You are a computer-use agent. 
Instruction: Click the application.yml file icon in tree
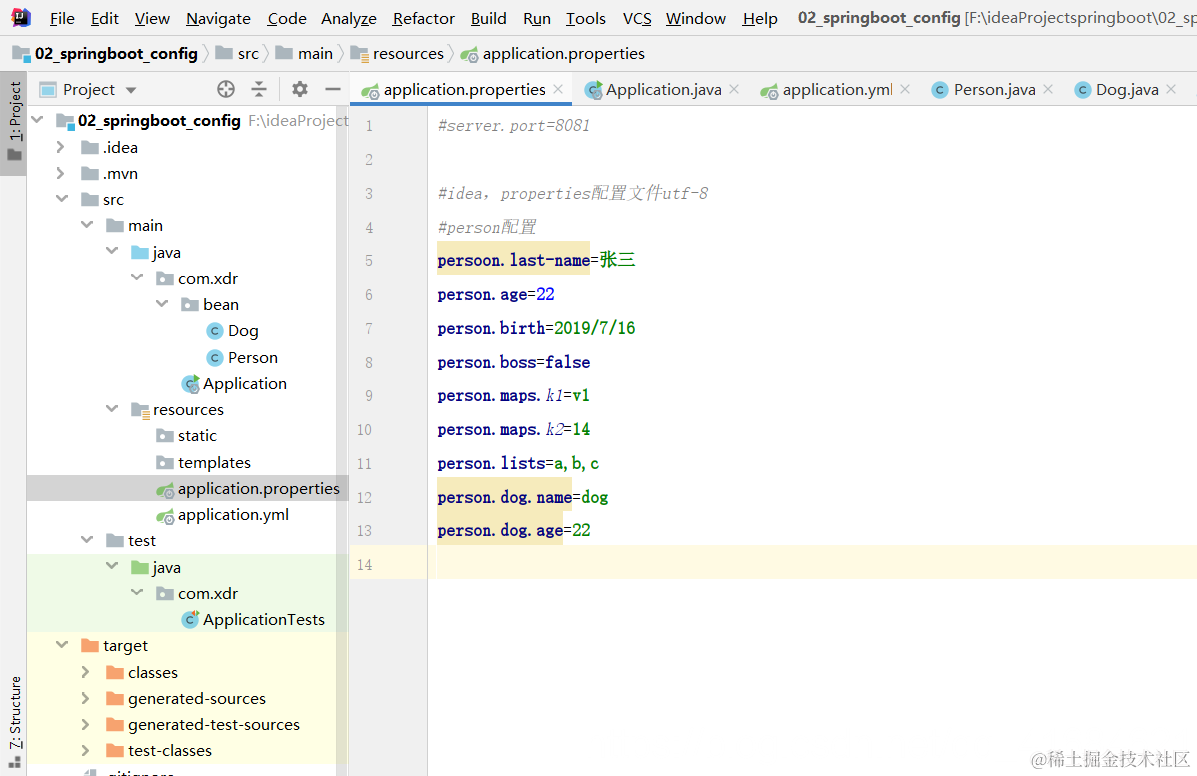tap(165, 516)
